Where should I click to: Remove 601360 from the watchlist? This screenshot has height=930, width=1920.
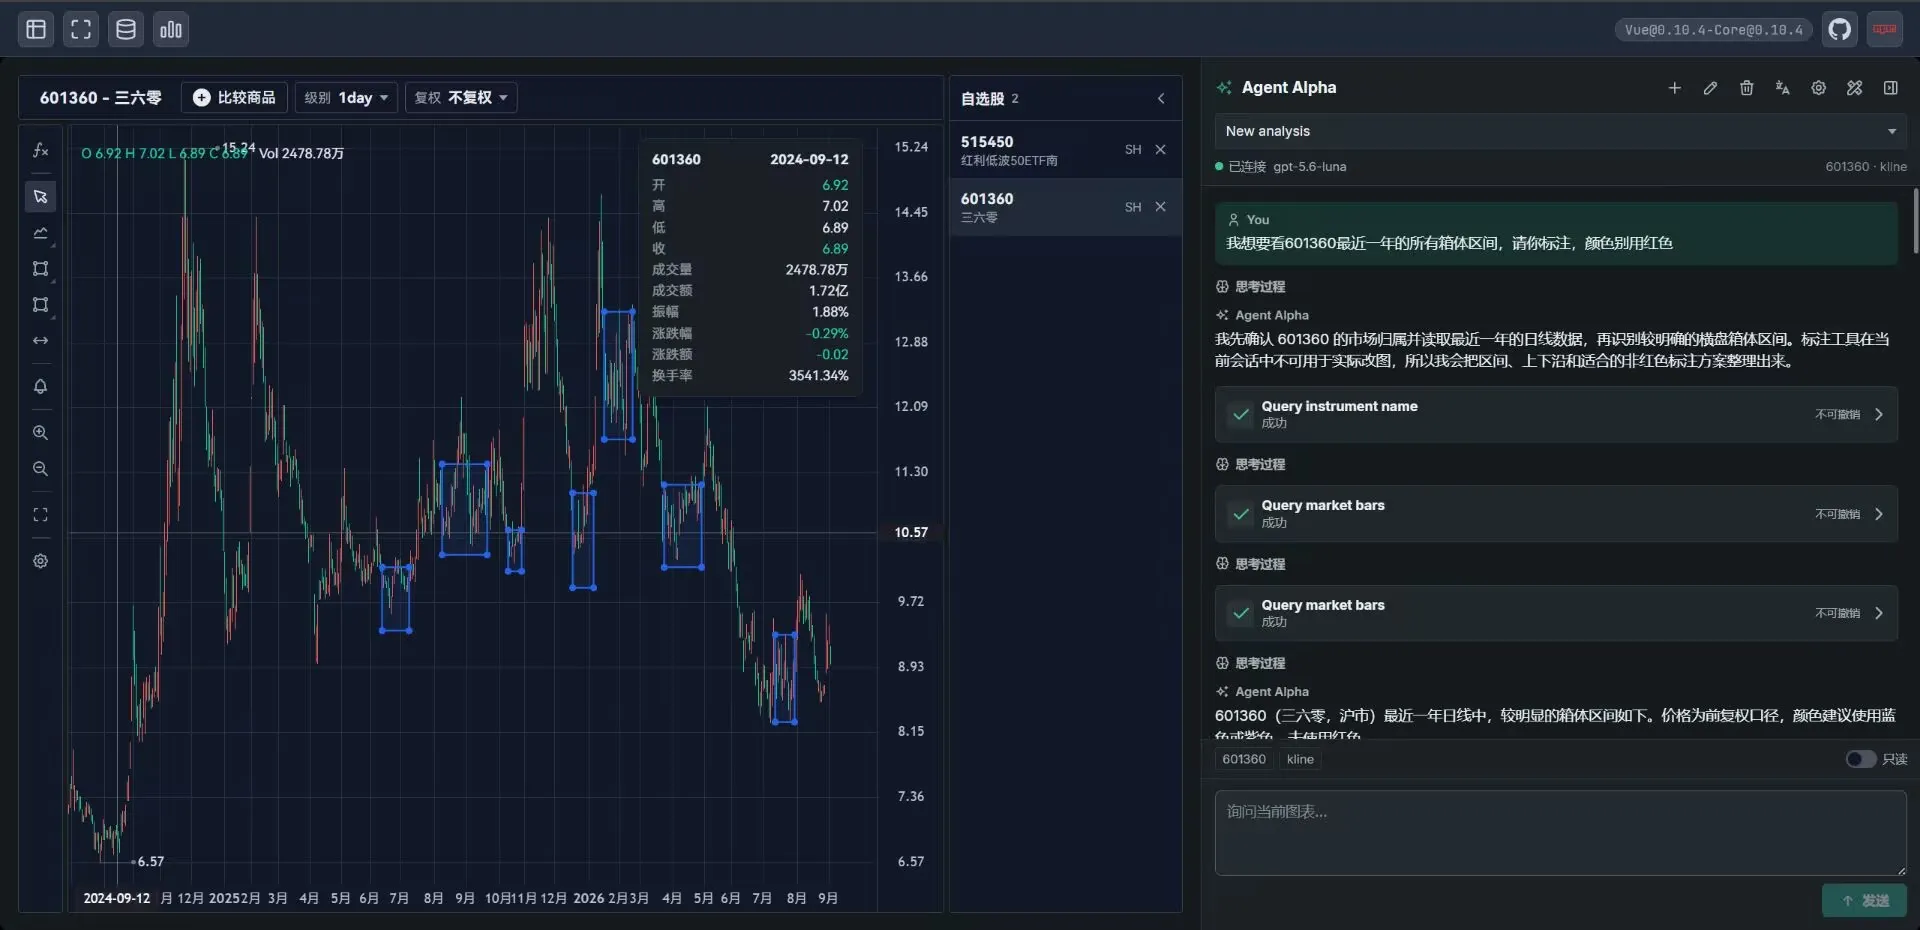pos(1160,206)
